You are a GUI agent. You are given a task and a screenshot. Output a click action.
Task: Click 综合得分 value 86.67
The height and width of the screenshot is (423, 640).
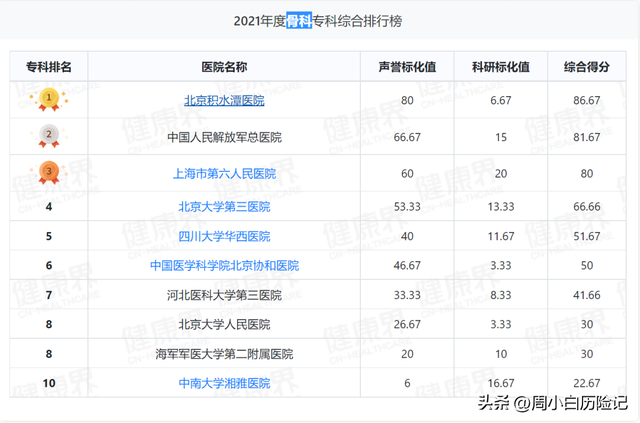click(587, 100)
